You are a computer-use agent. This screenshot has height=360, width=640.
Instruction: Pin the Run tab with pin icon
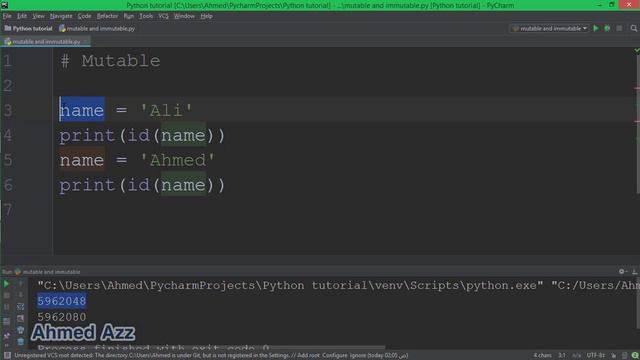pos(6,336)
